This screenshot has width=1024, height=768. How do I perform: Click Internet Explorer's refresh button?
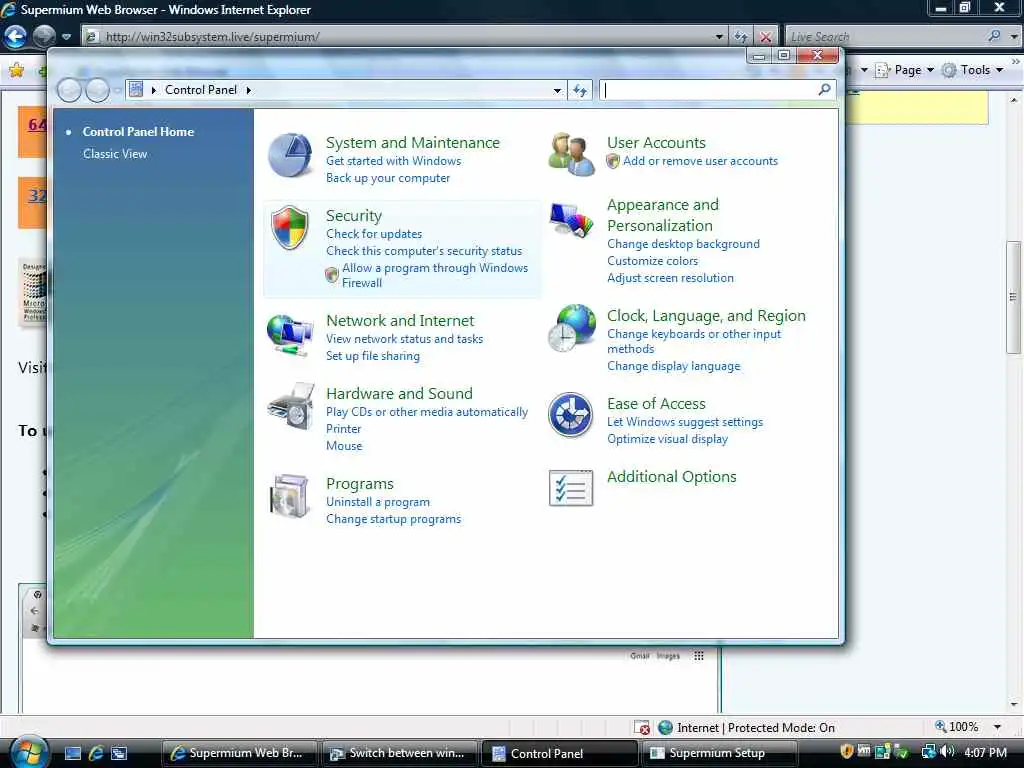tap(741, 37)
